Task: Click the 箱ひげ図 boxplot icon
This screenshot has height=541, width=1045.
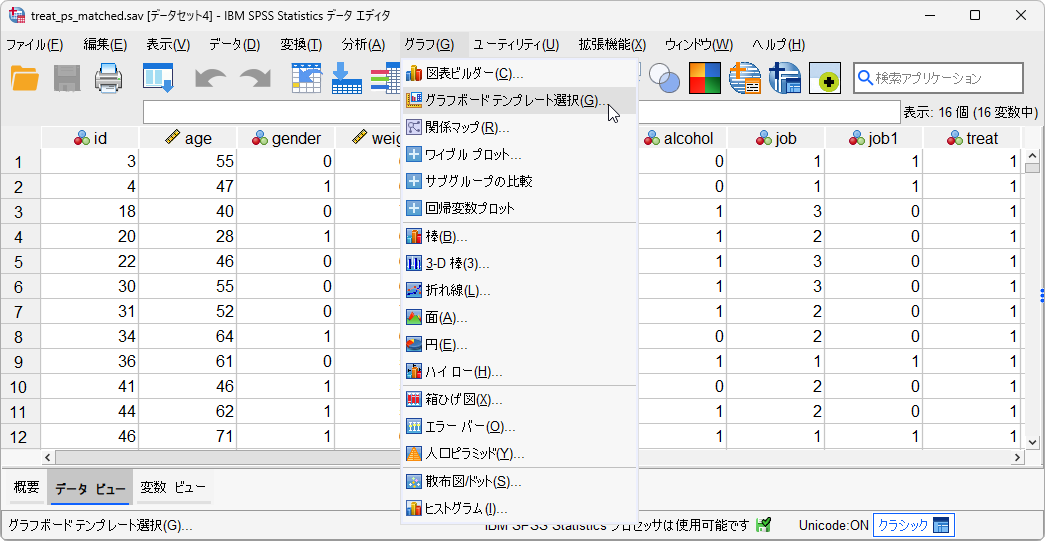Action: point(414,400)
